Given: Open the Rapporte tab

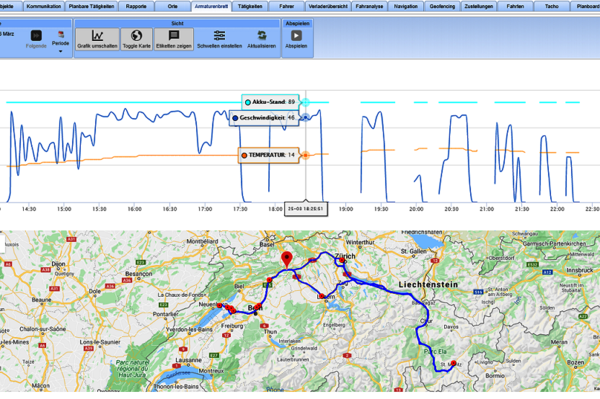Looking at the screenshot, I should [x=136, y=6].
